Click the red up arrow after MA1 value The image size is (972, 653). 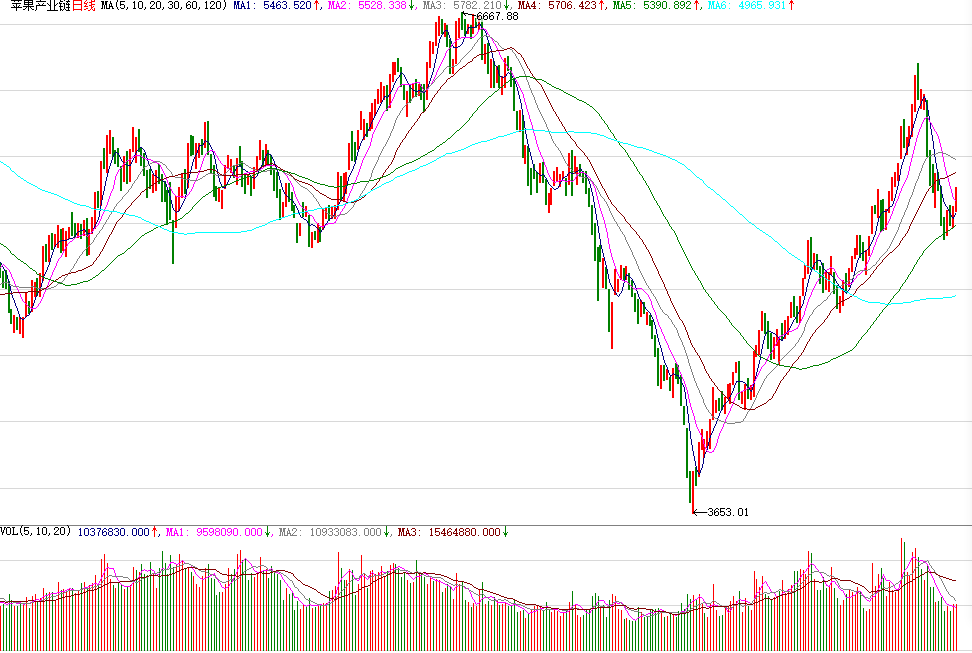pos(317,6)
